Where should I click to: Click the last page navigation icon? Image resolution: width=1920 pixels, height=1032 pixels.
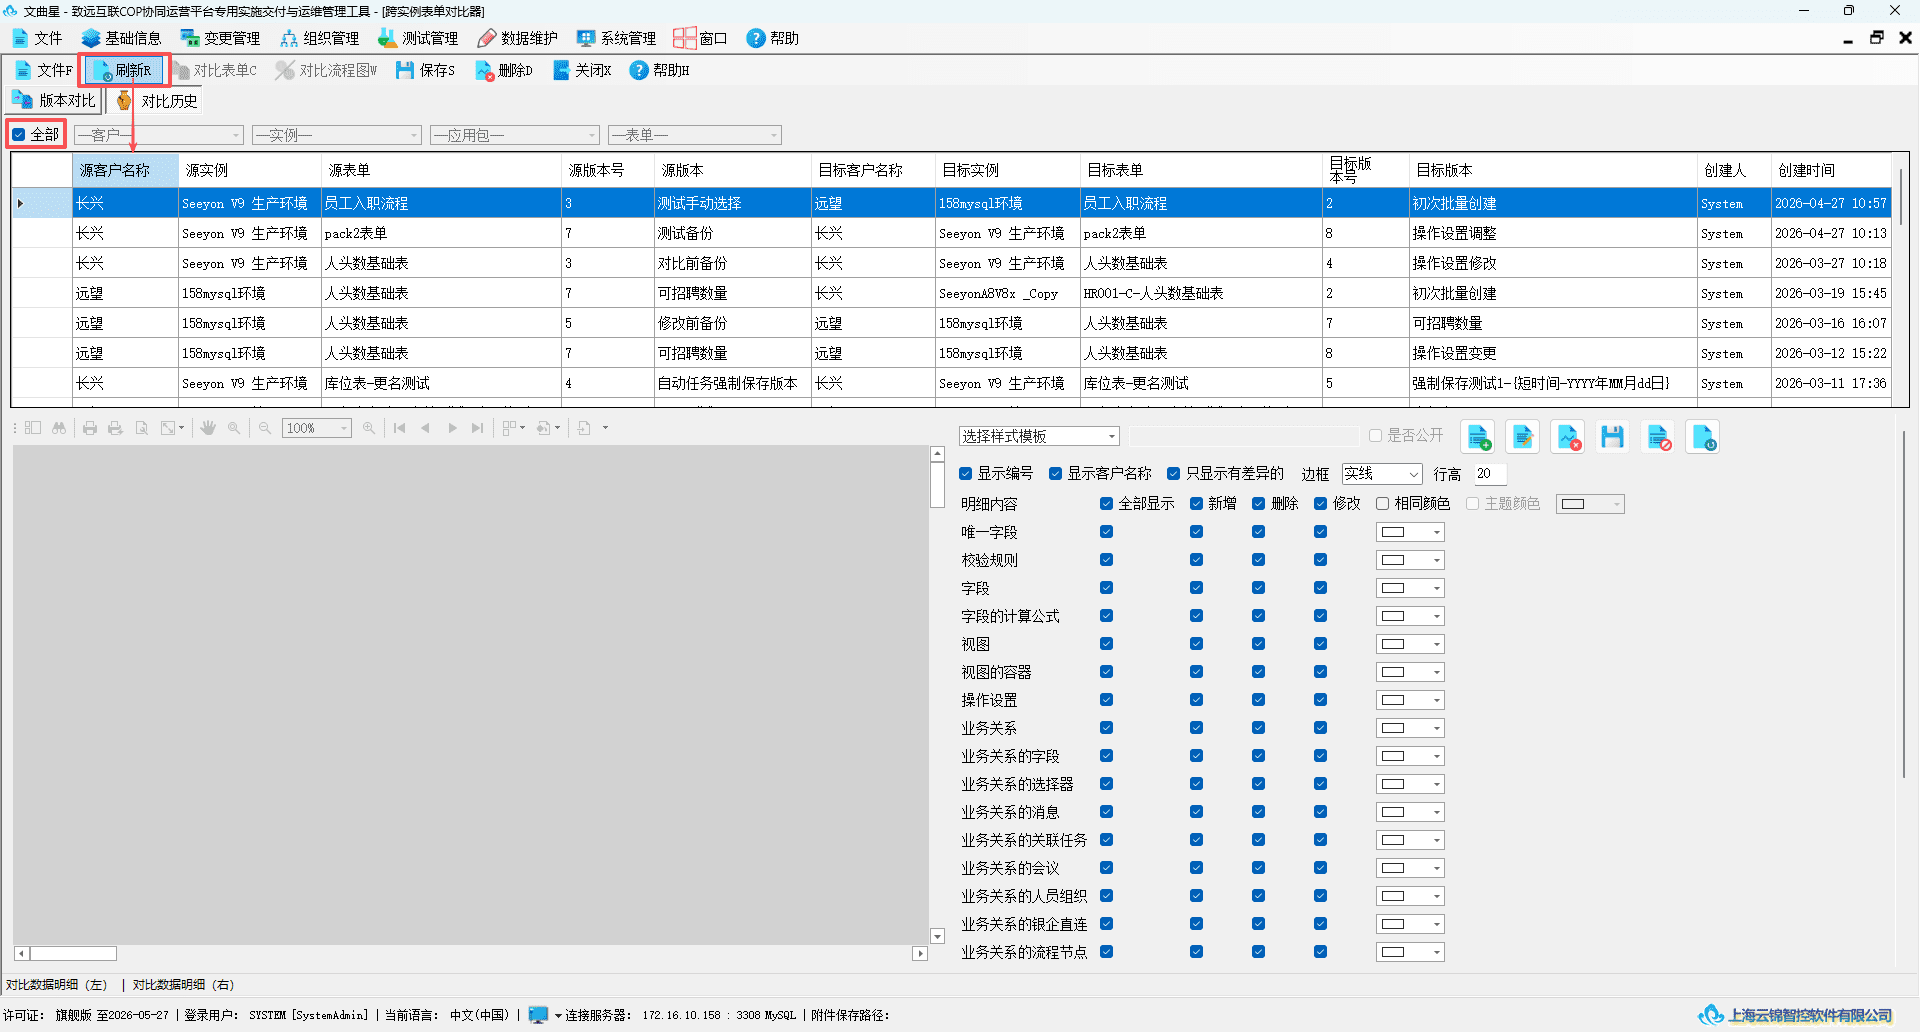pyautogui.click(x=478, y=428)
